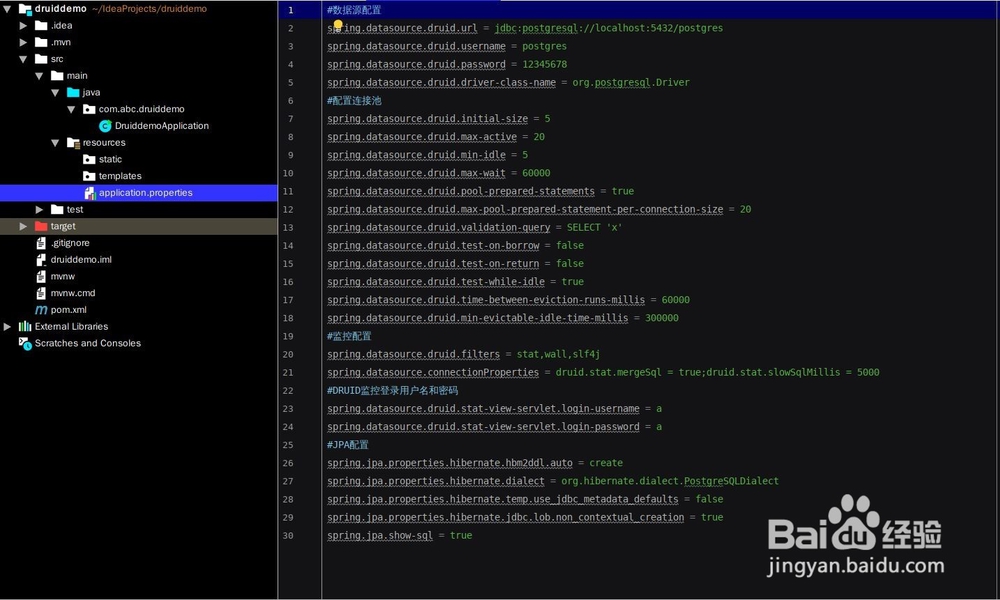
Task: Click the mvnw file icon
Action: coord(41,276)
